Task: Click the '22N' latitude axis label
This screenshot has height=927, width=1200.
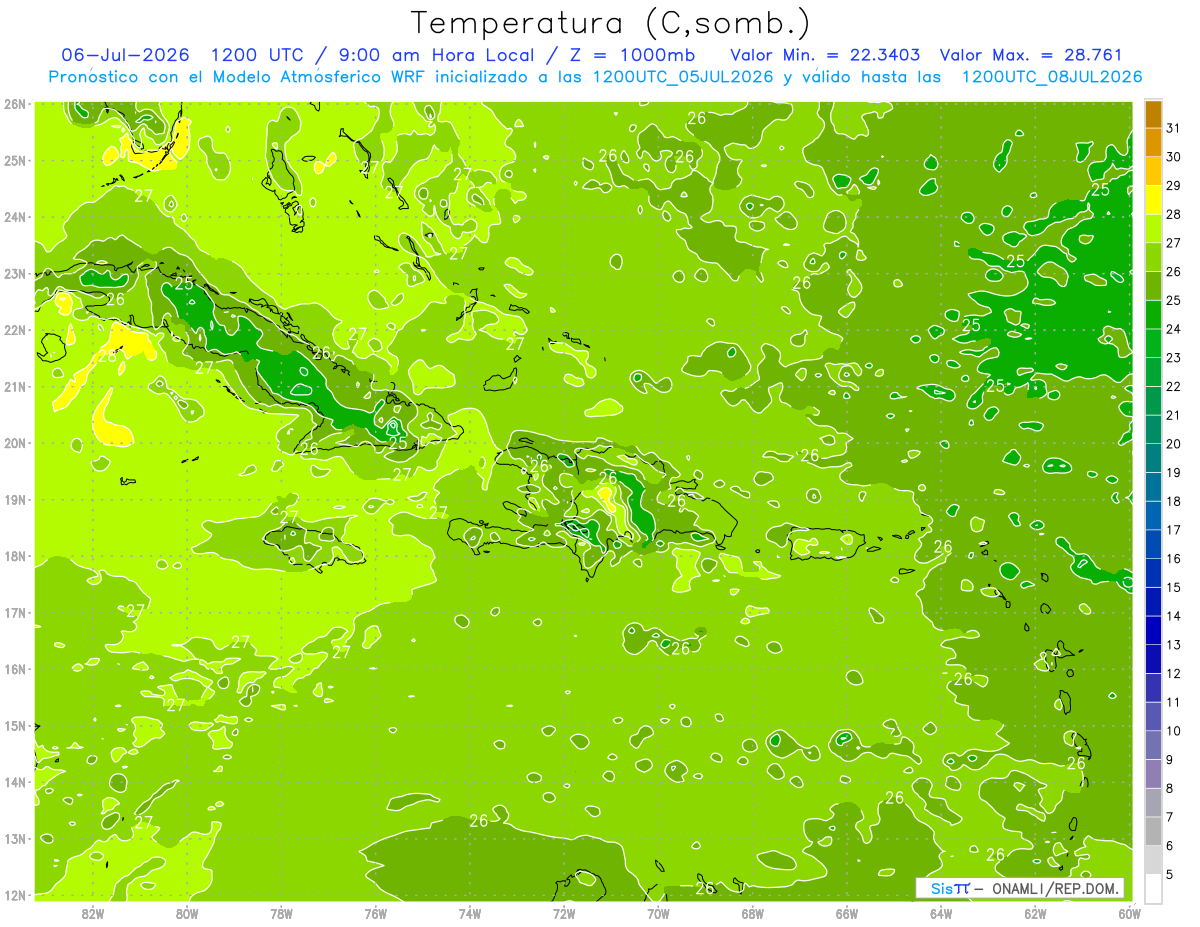Action: point(15,330)
